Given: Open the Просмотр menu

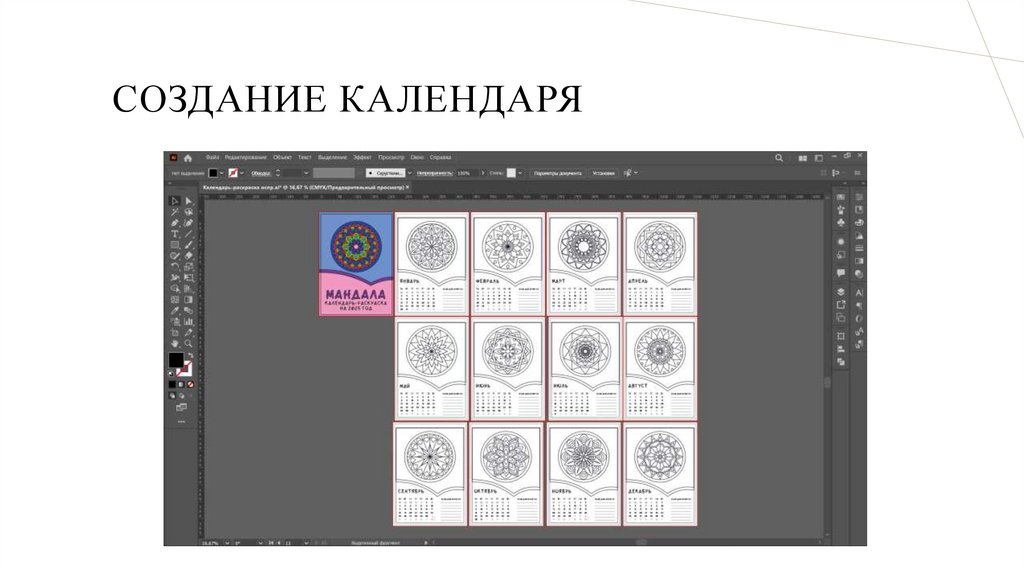Looking at the screenshot, I should 391,157.
